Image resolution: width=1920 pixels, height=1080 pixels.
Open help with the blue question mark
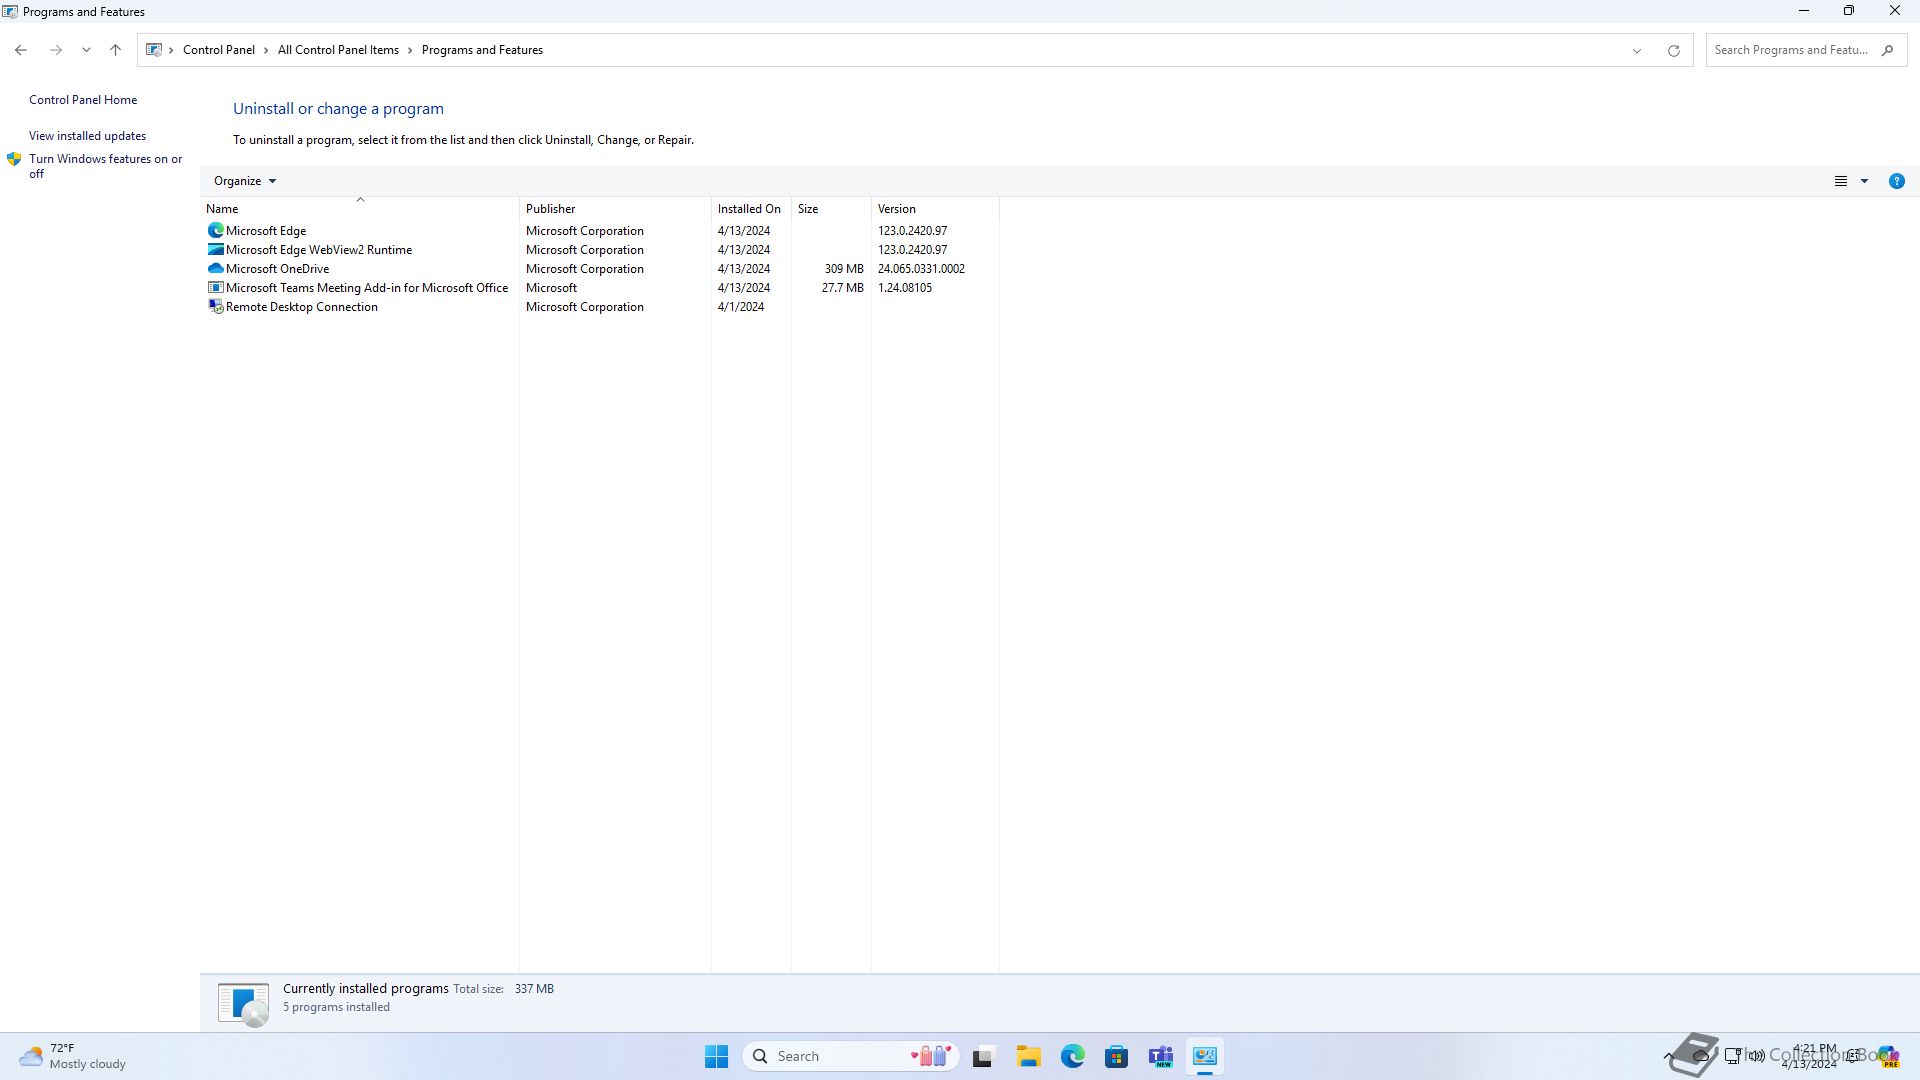pos(1896,181)
